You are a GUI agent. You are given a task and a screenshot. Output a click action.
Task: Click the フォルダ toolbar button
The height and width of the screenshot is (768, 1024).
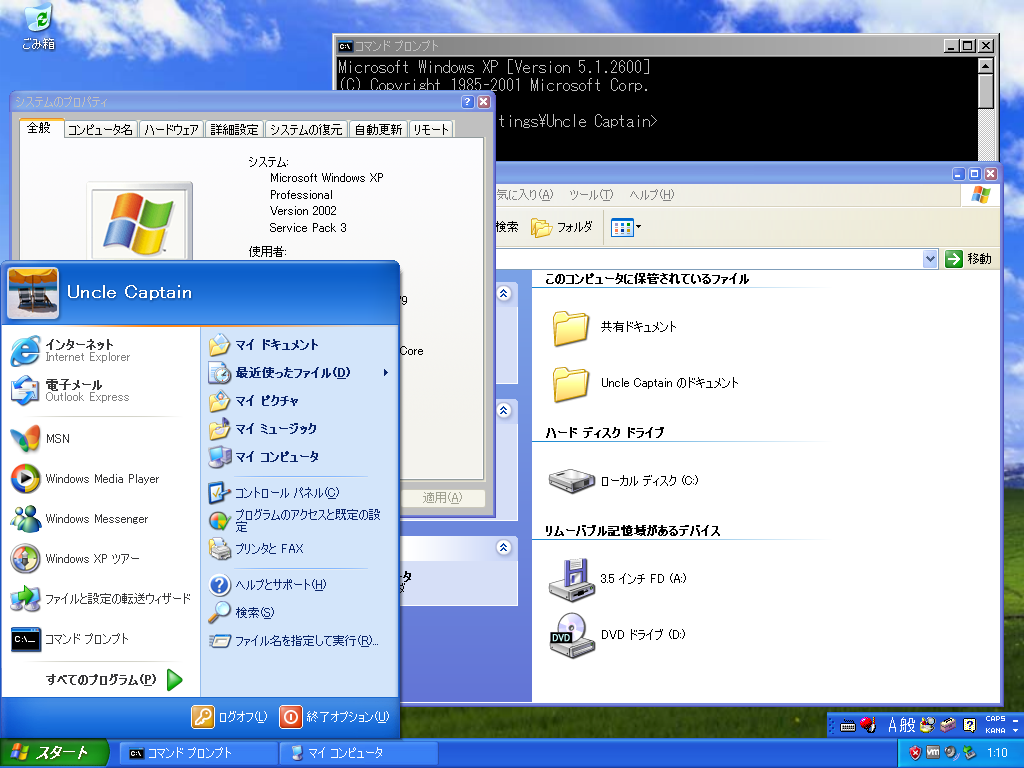pyautogui.click(x=562, y=227)
